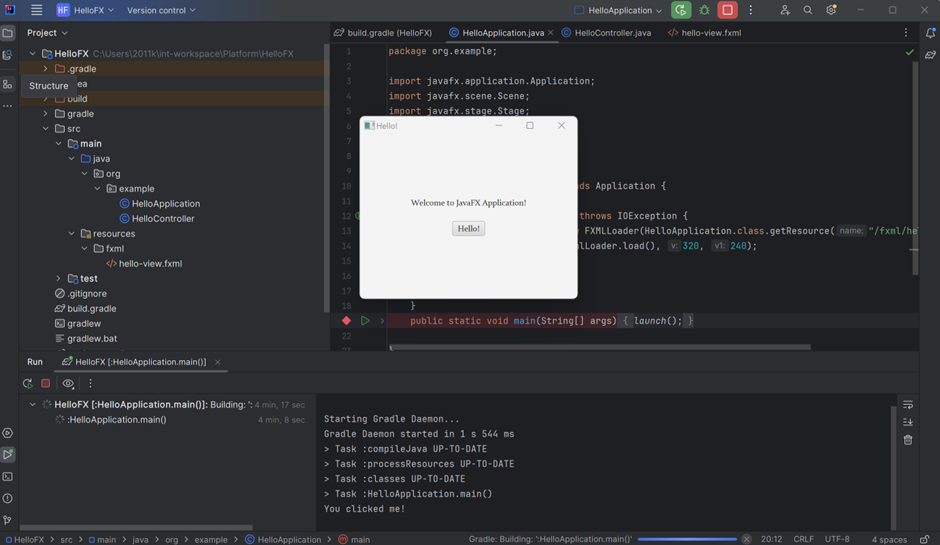Open more run actions next to stop

[x=751, y=10]
